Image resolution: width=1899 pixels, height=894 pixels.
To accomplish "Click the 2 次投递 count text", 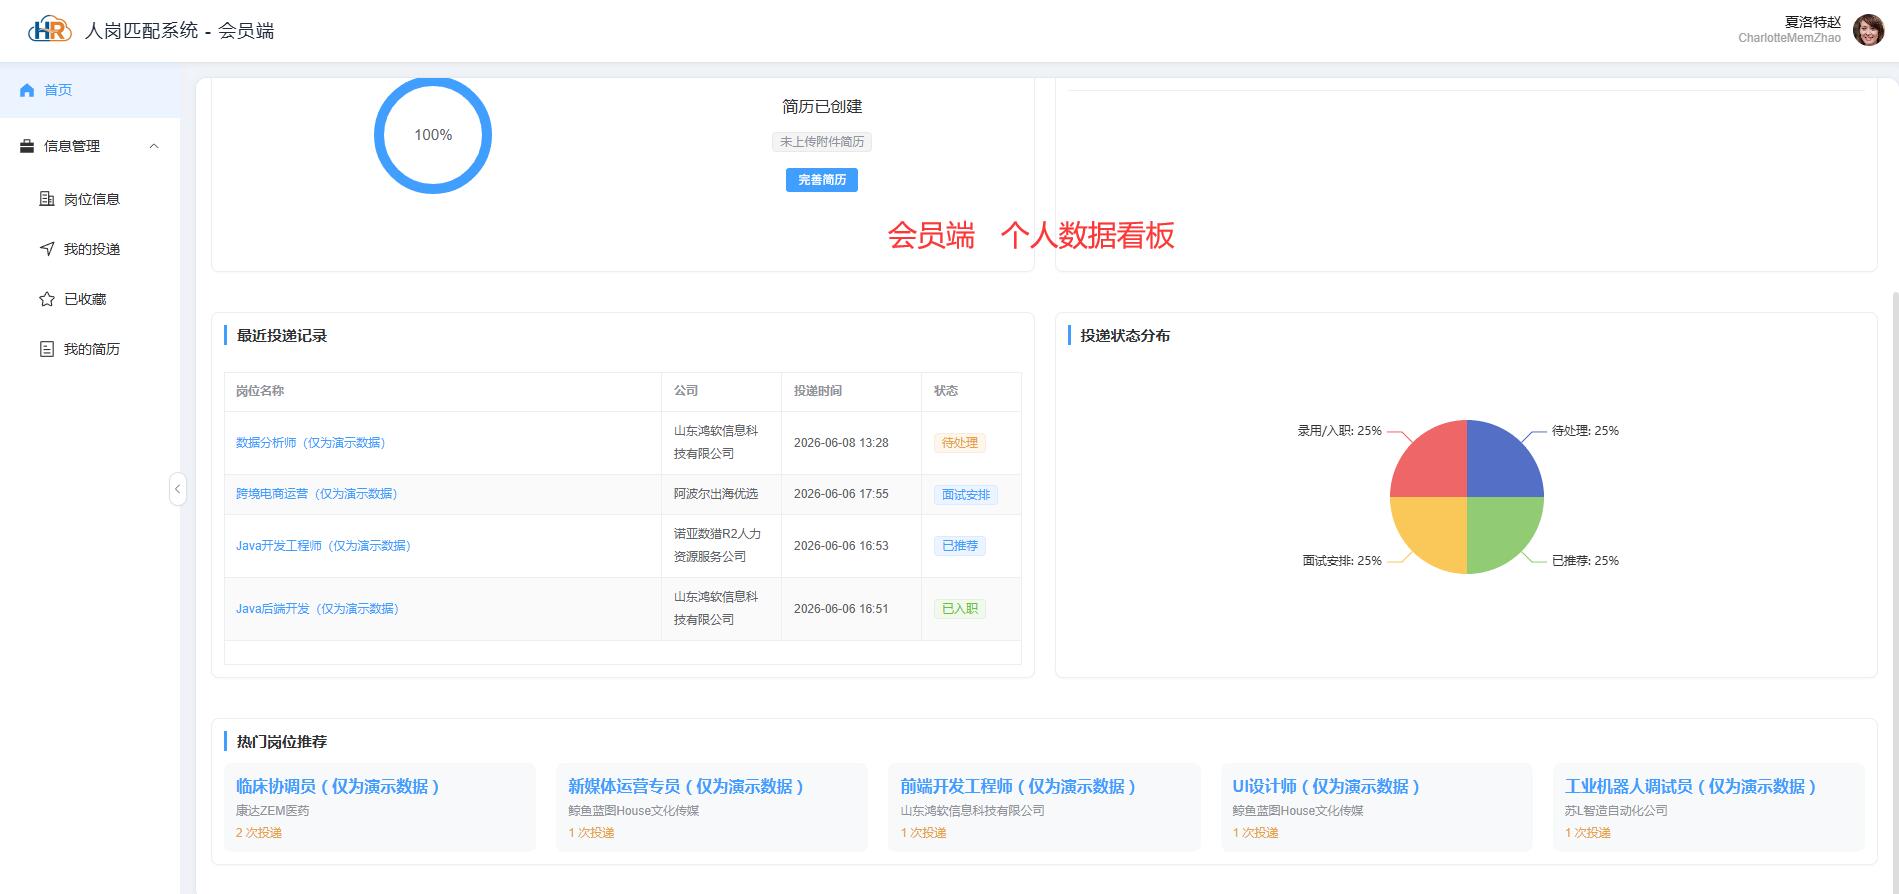I will [259, 833].
